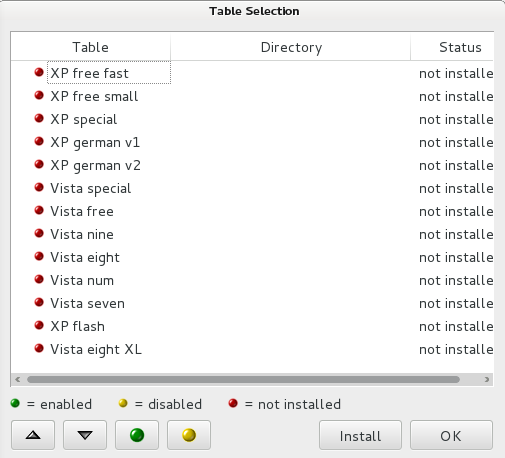Image resolution: width=505 pixels, height=458 pixels.
Task: Click the yellow disable button
Action: [189, 435]
